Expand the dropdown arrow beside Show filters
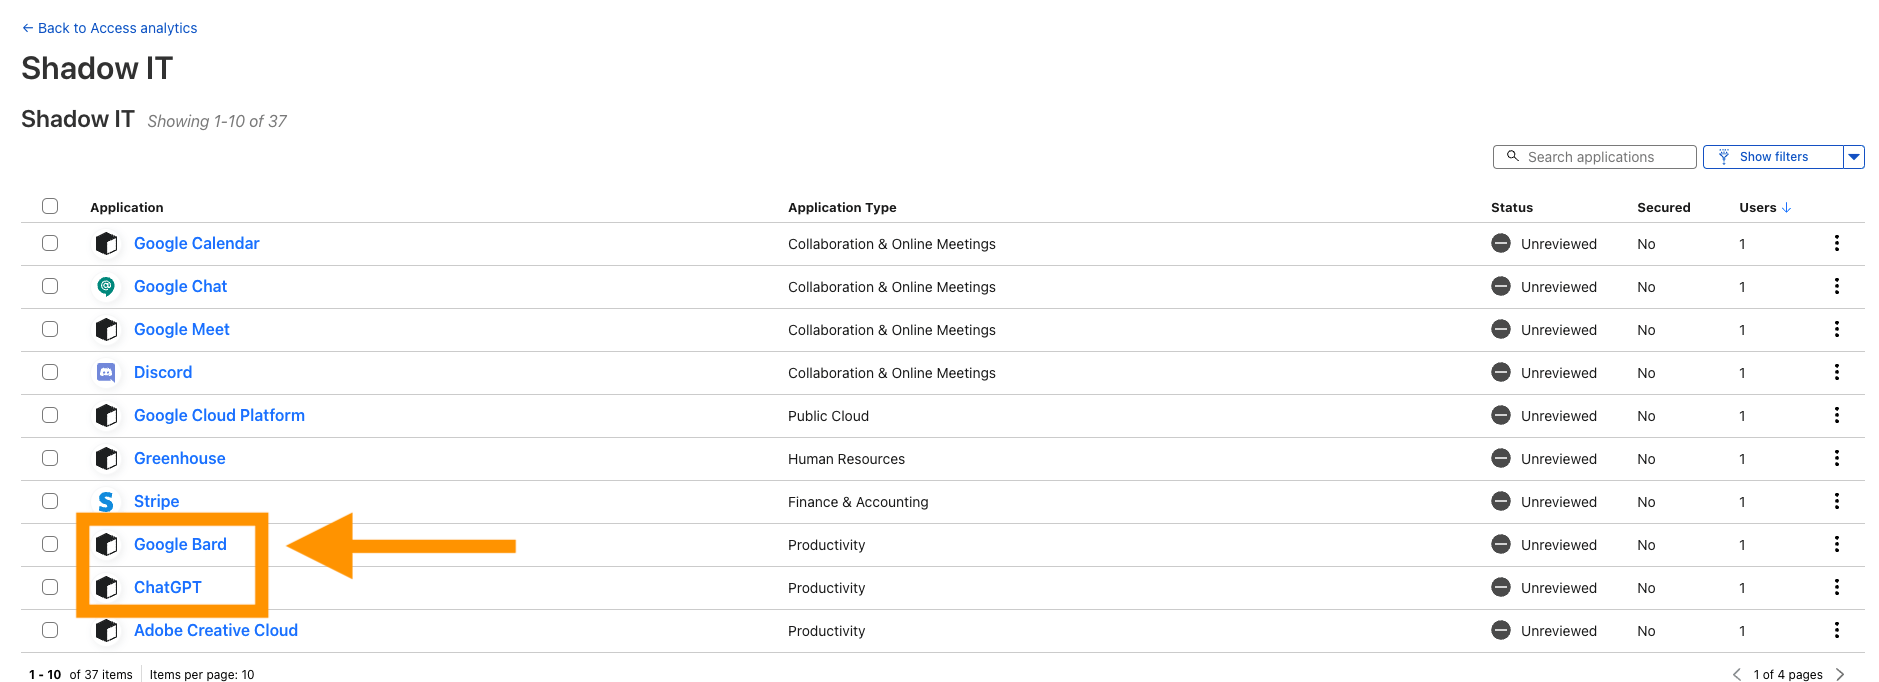Viewport: 1879px width, 682px height. click(1854, 157)
